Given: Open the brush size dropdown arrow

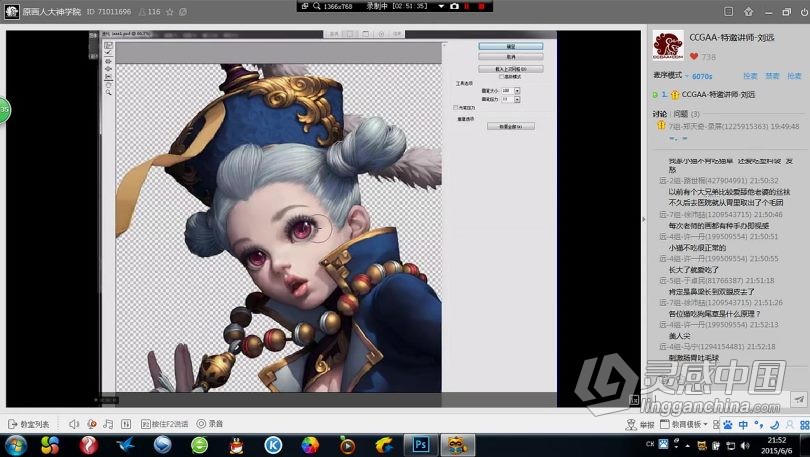Looking at the screenshot, I should (517, 91).
